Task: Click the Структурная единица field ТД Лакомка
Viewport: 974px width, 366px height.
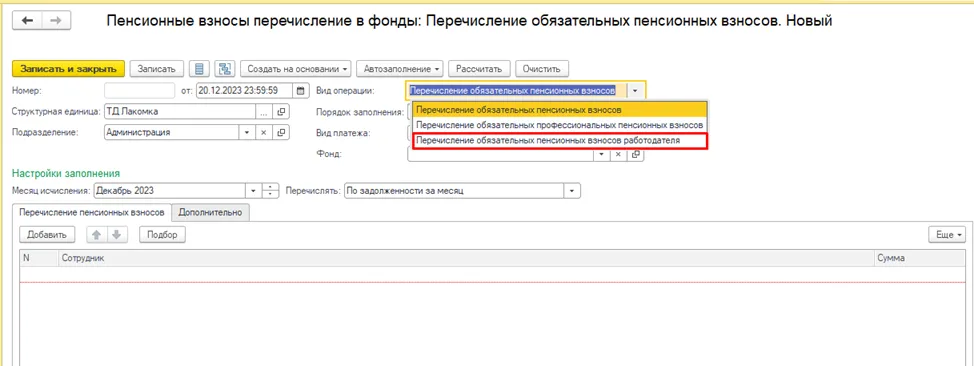Action: tap(180, 112)
